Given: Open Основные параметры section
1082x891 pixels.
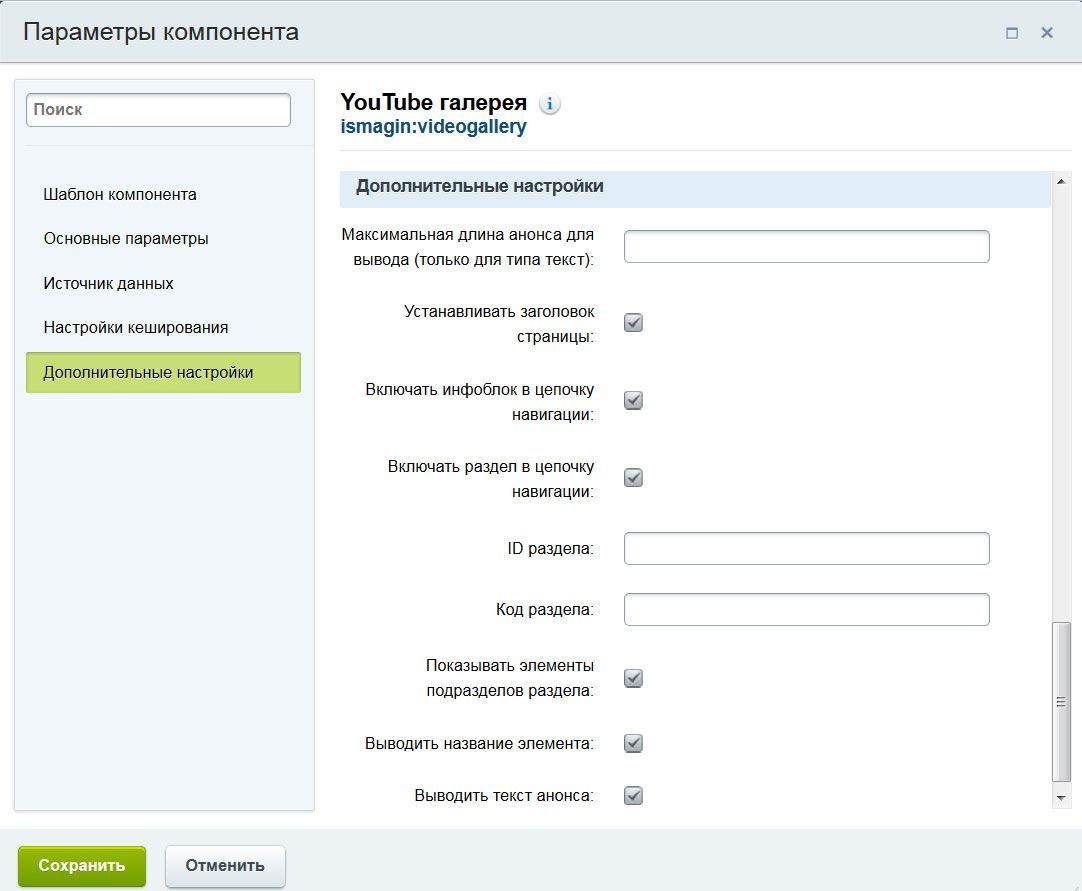Looking at the screenshot, I should pyautogui.click(x=126, y=239).
